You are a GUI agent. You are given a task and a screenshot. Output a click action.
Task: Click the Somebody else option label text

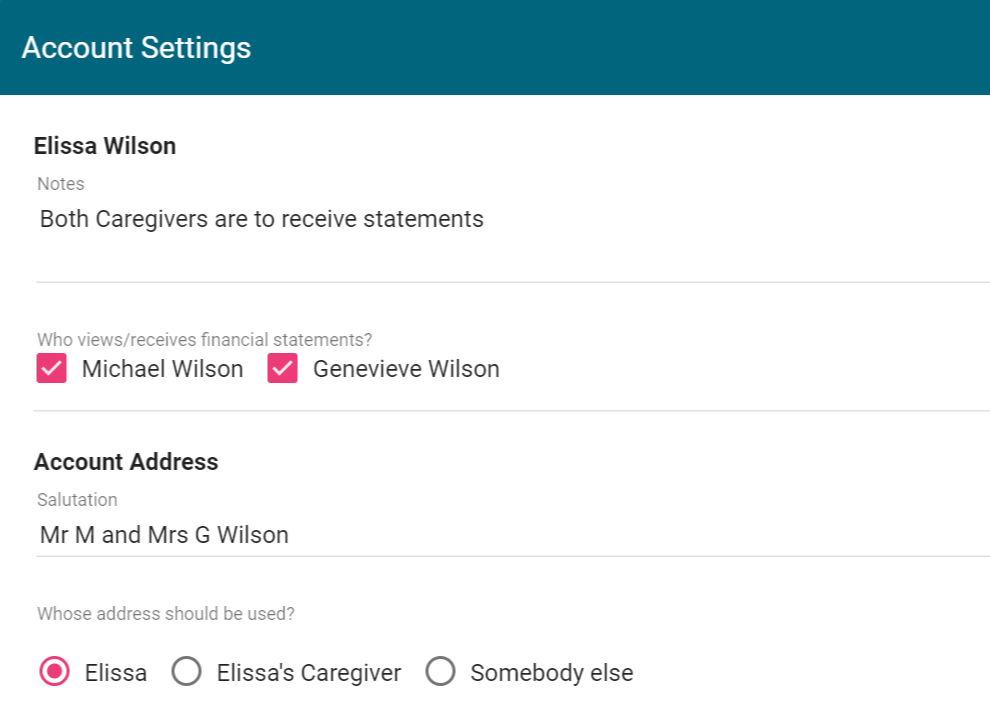(x=552, y=673)
